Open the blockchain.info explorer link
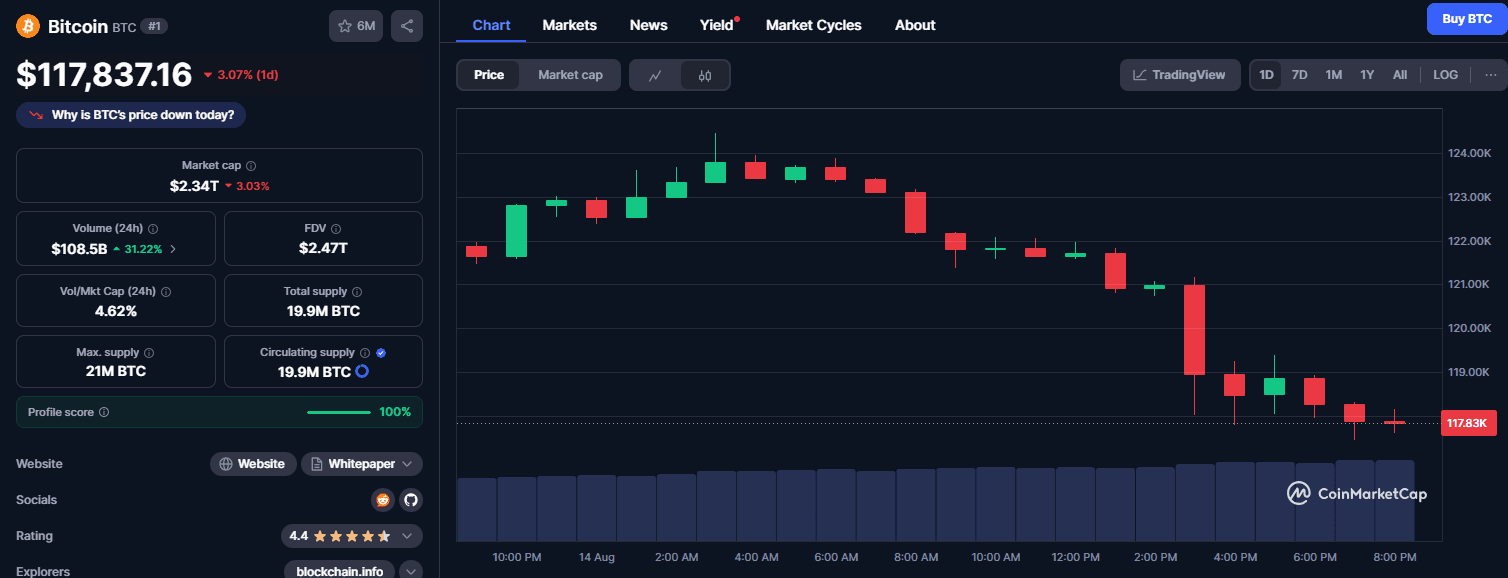Screen dimensions: 1508x578 pos(340,571)
